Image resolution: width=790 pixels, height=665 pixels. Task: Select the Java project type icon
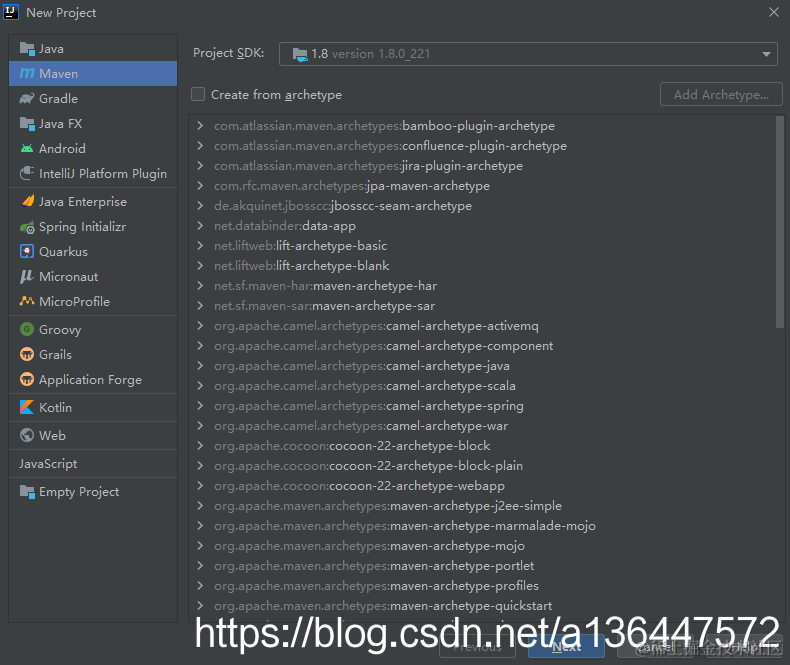point(27,49)
